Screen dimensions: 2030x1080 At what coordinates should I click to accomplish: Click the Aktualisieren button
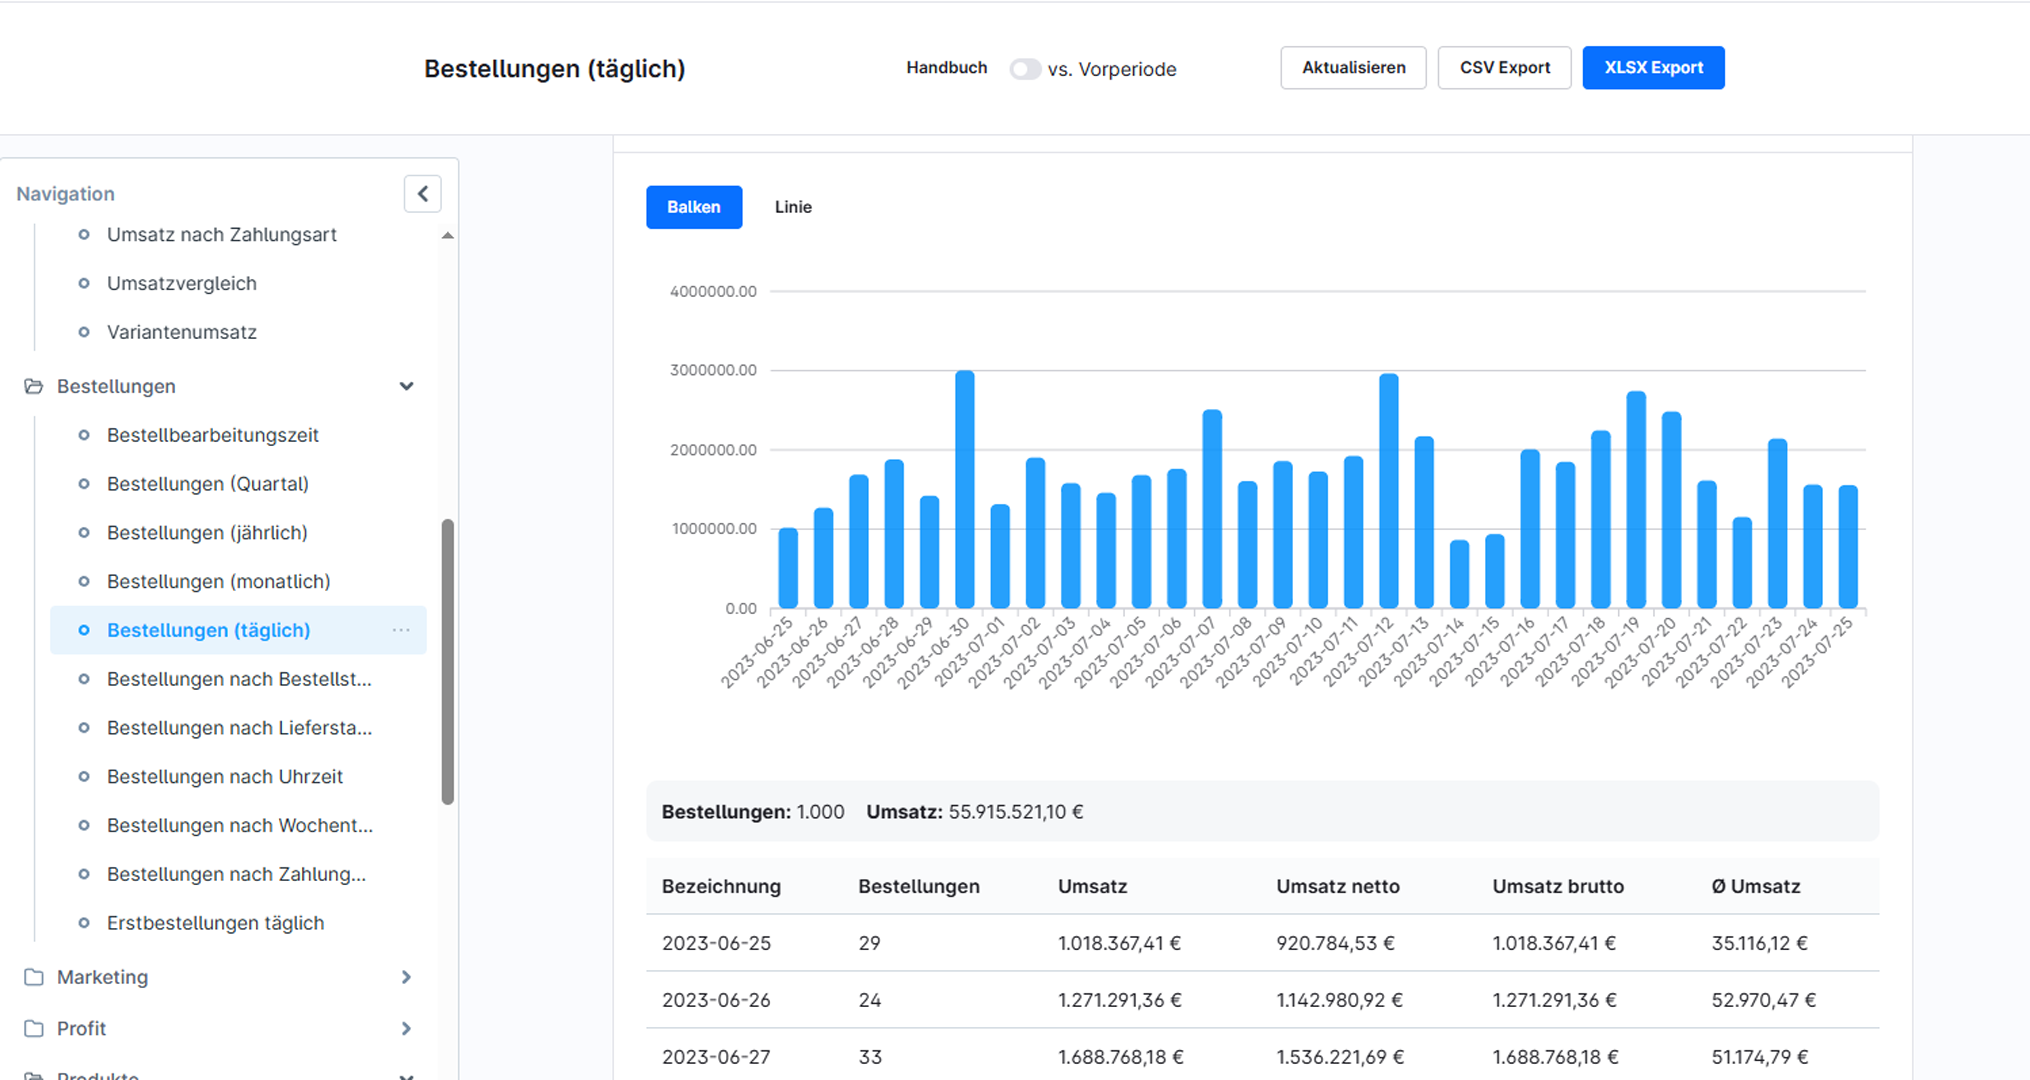pos(1353,68)
